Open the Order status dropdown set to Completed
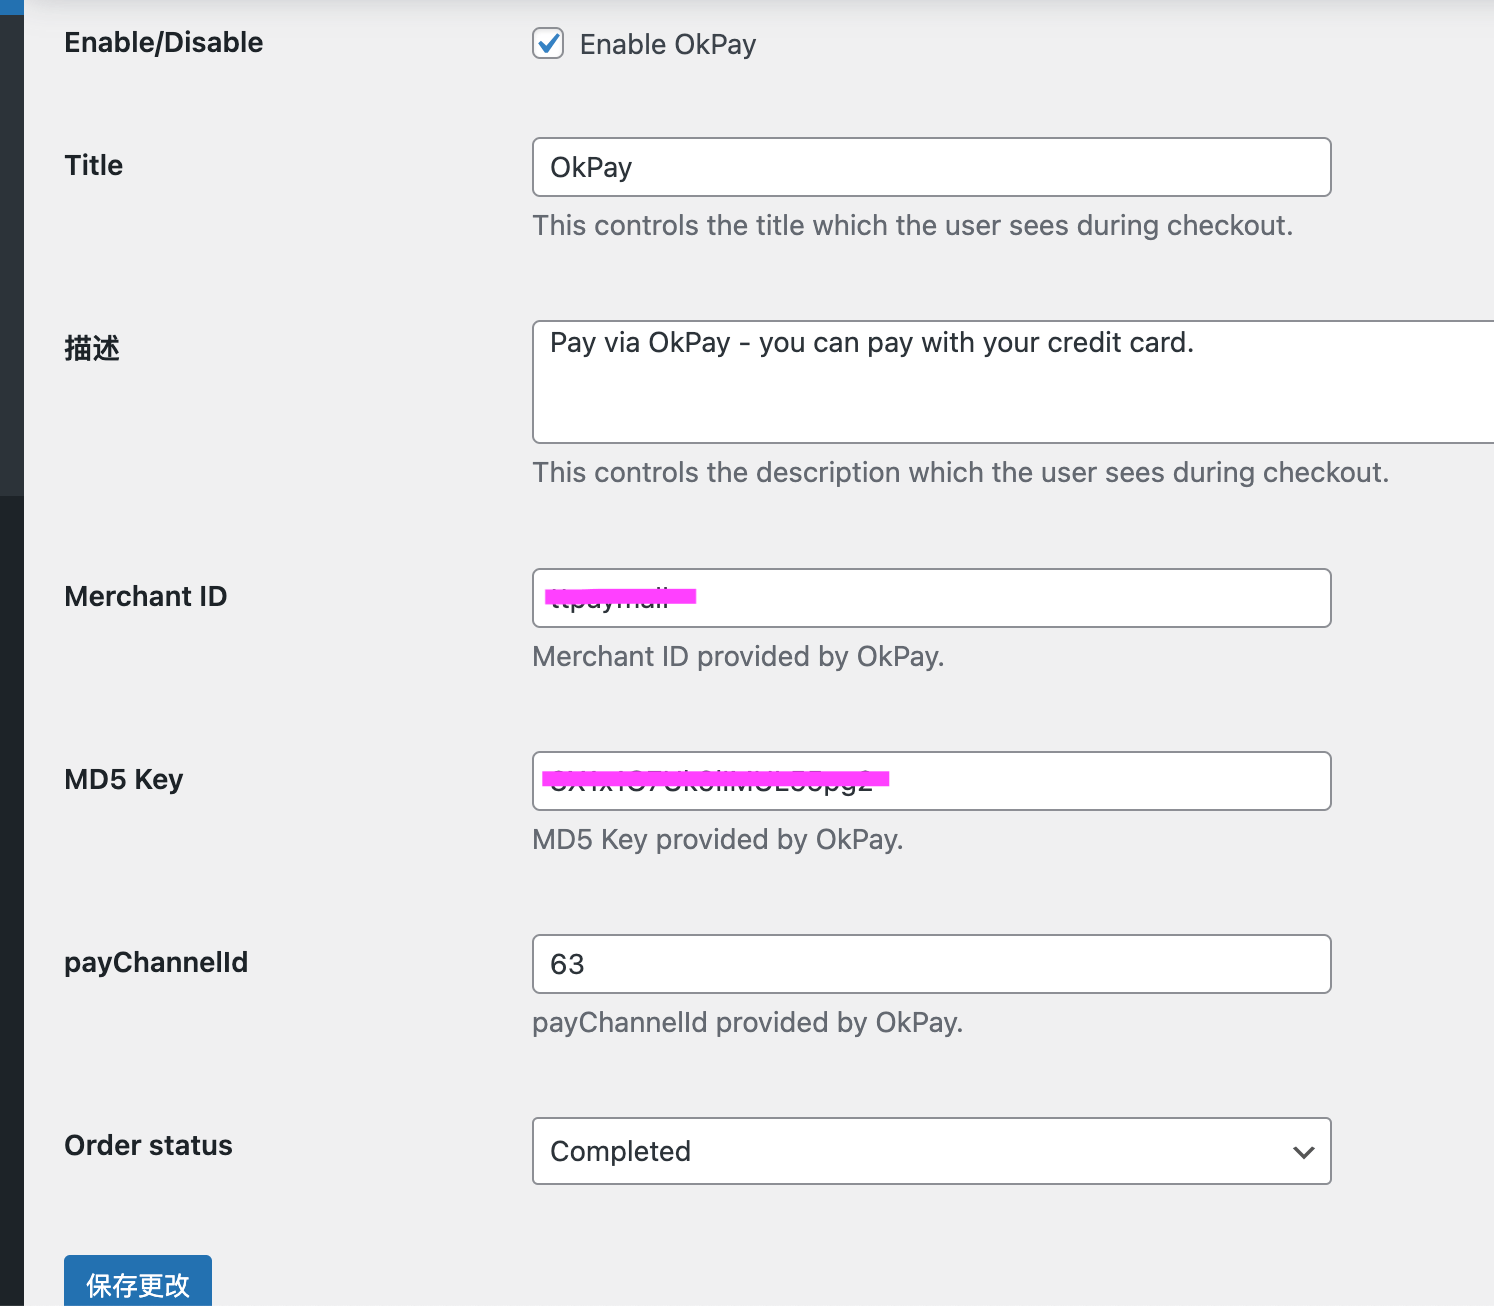 (931, 1151)
